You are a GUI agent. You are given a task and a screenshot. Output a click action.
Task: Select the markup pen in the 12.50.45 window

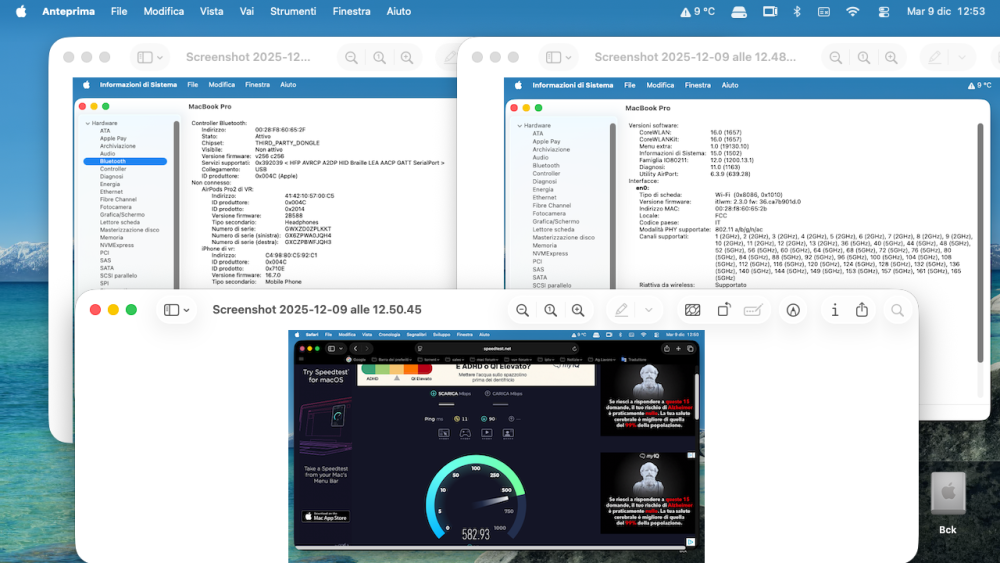tap(621, 311)
